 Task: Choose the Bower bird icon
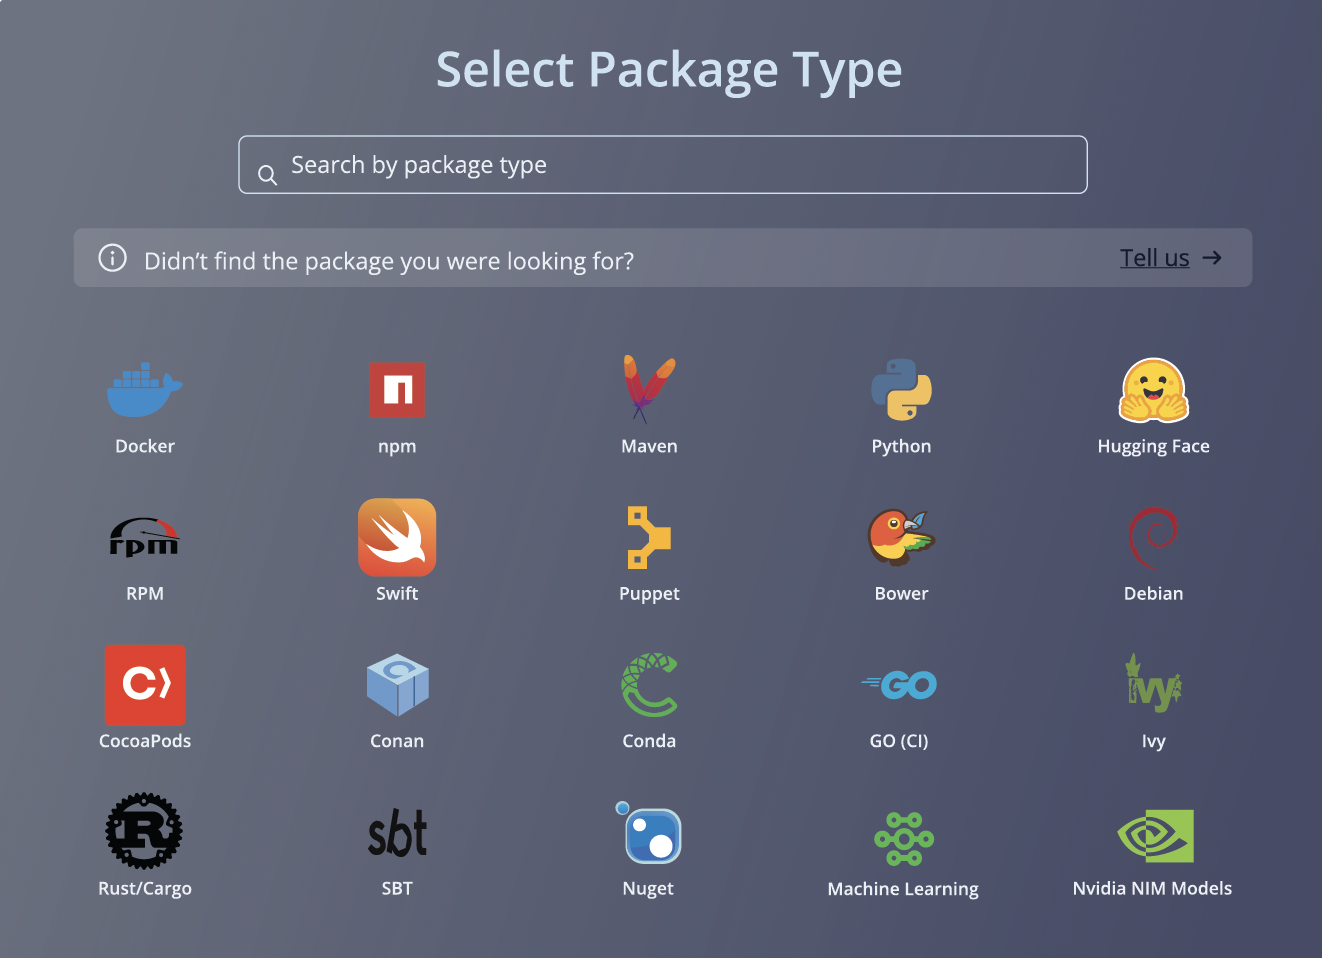(901, 537)
